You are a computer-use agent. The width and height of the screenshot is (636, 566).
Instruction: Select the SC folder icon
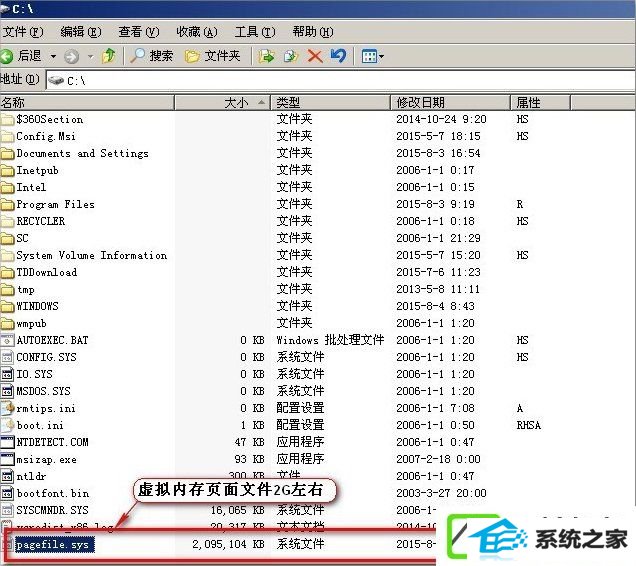point(7,239)
